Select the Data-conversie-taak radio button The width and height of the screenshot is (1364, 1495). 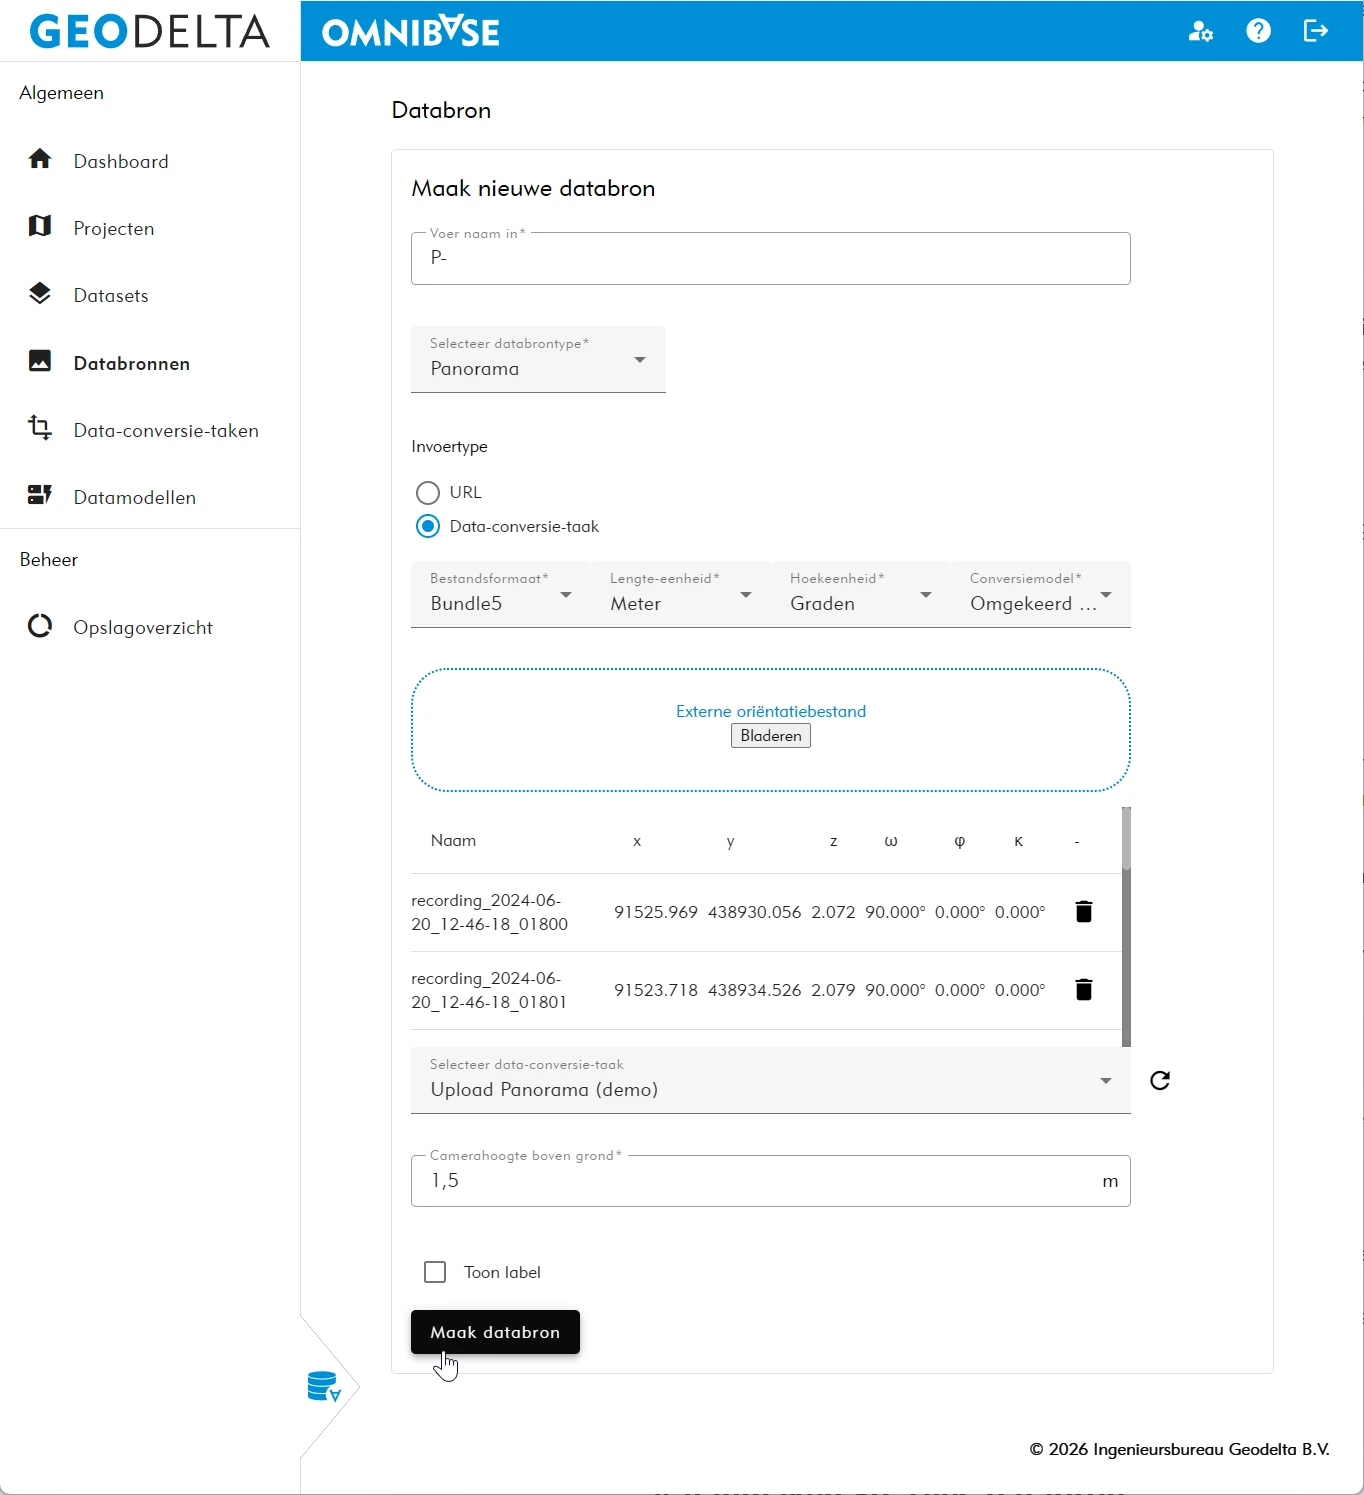[428, 526]
